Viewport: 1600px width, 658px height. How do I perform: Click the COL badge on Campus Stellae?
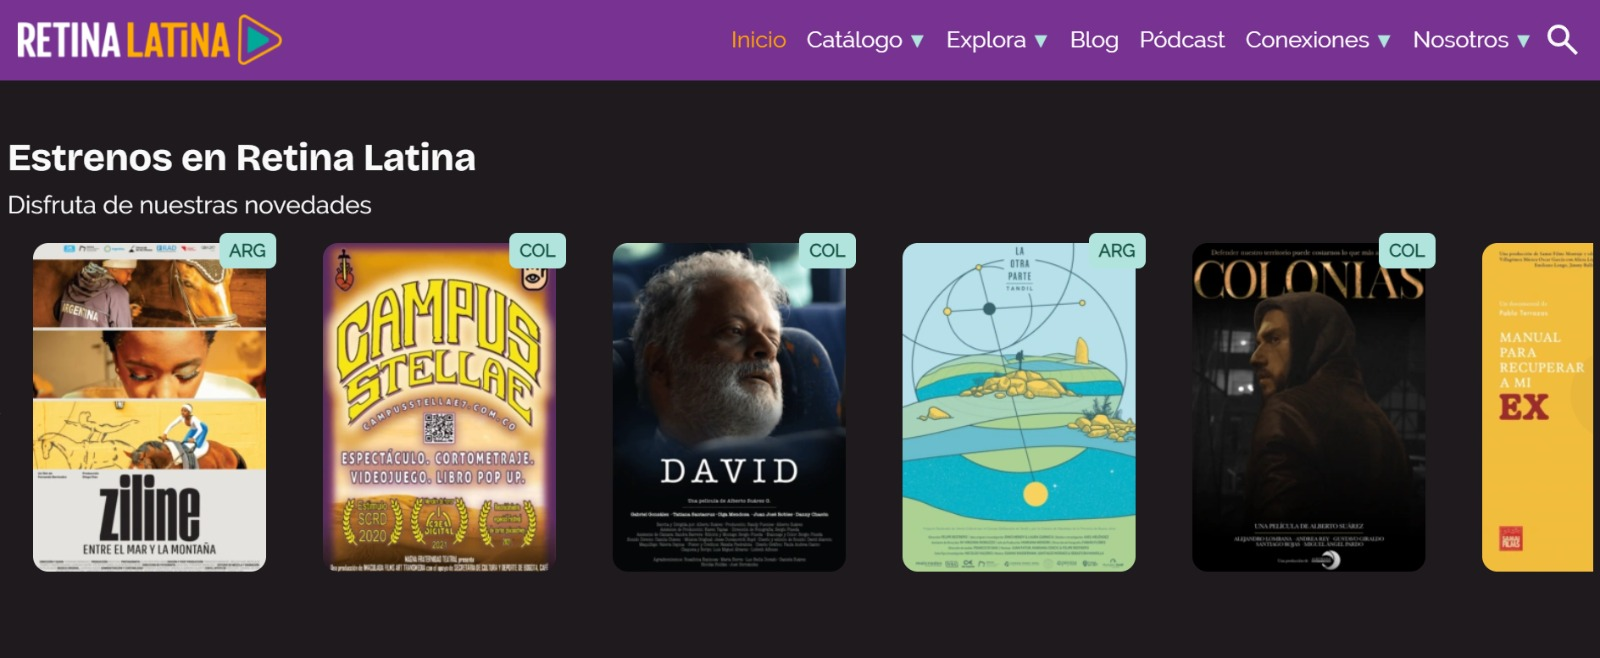click(x=537, y=250)
